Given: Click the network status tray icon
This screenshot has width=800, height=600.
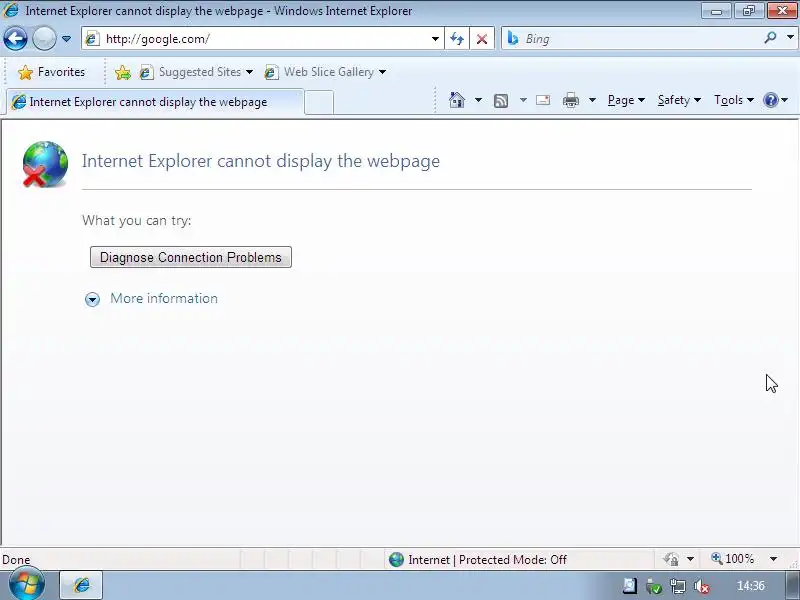Looking at the screenshot, I should [x=678, y=587].
